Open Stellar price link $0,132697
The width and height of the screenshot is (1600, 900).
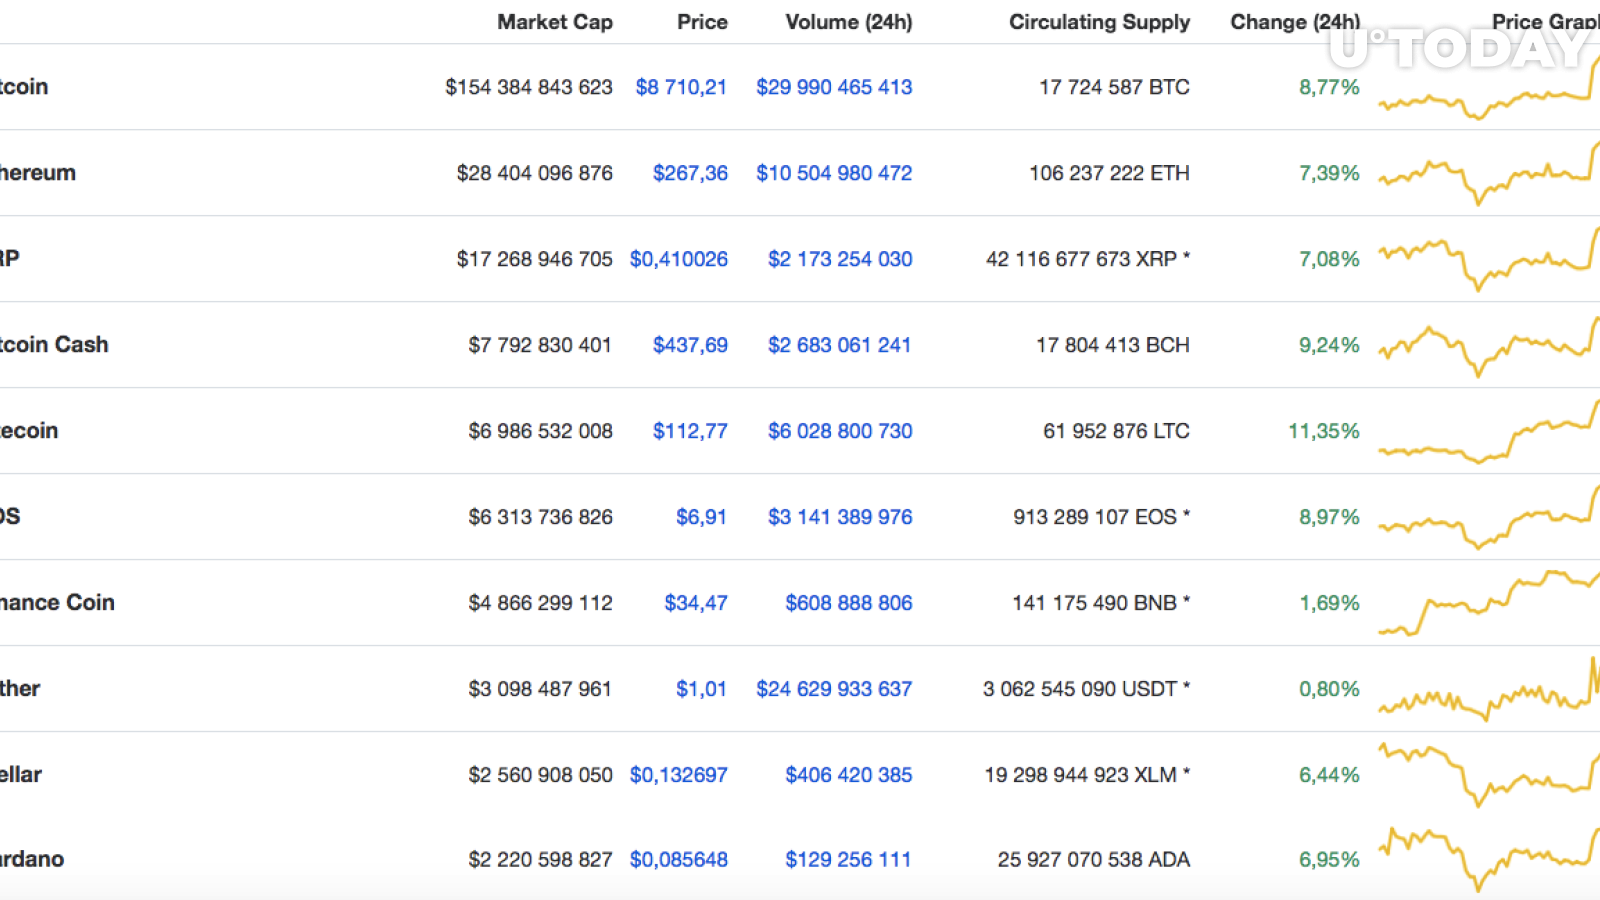click(x=679, y=775)
